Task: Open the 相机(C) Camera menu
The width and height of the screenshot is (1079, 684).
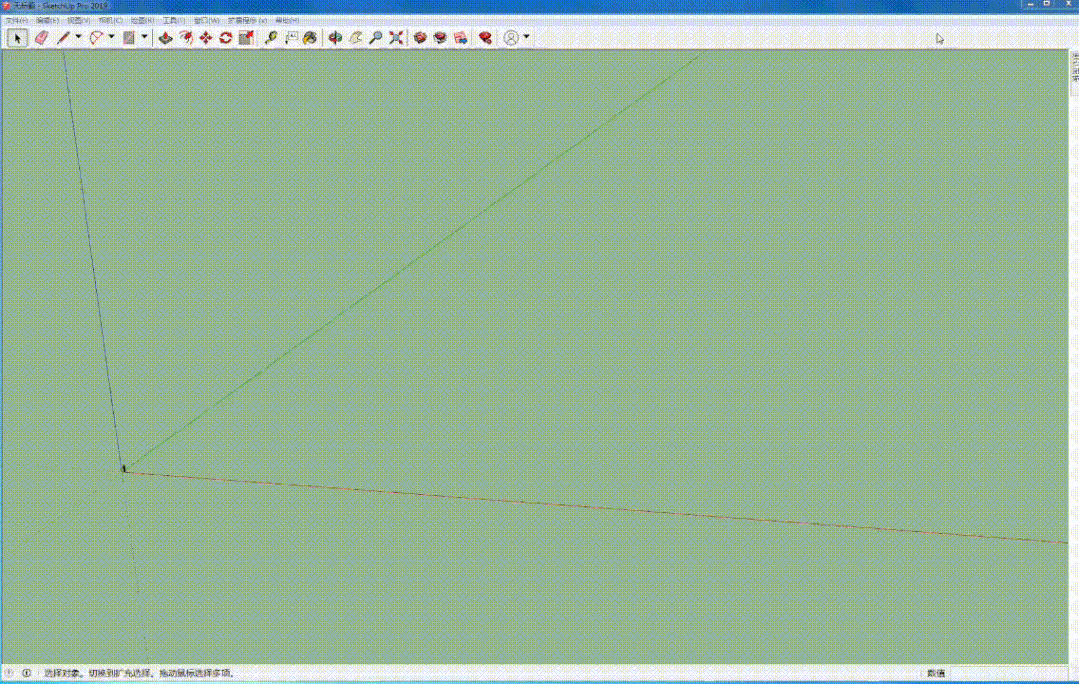Action: (x=110, y=21)
